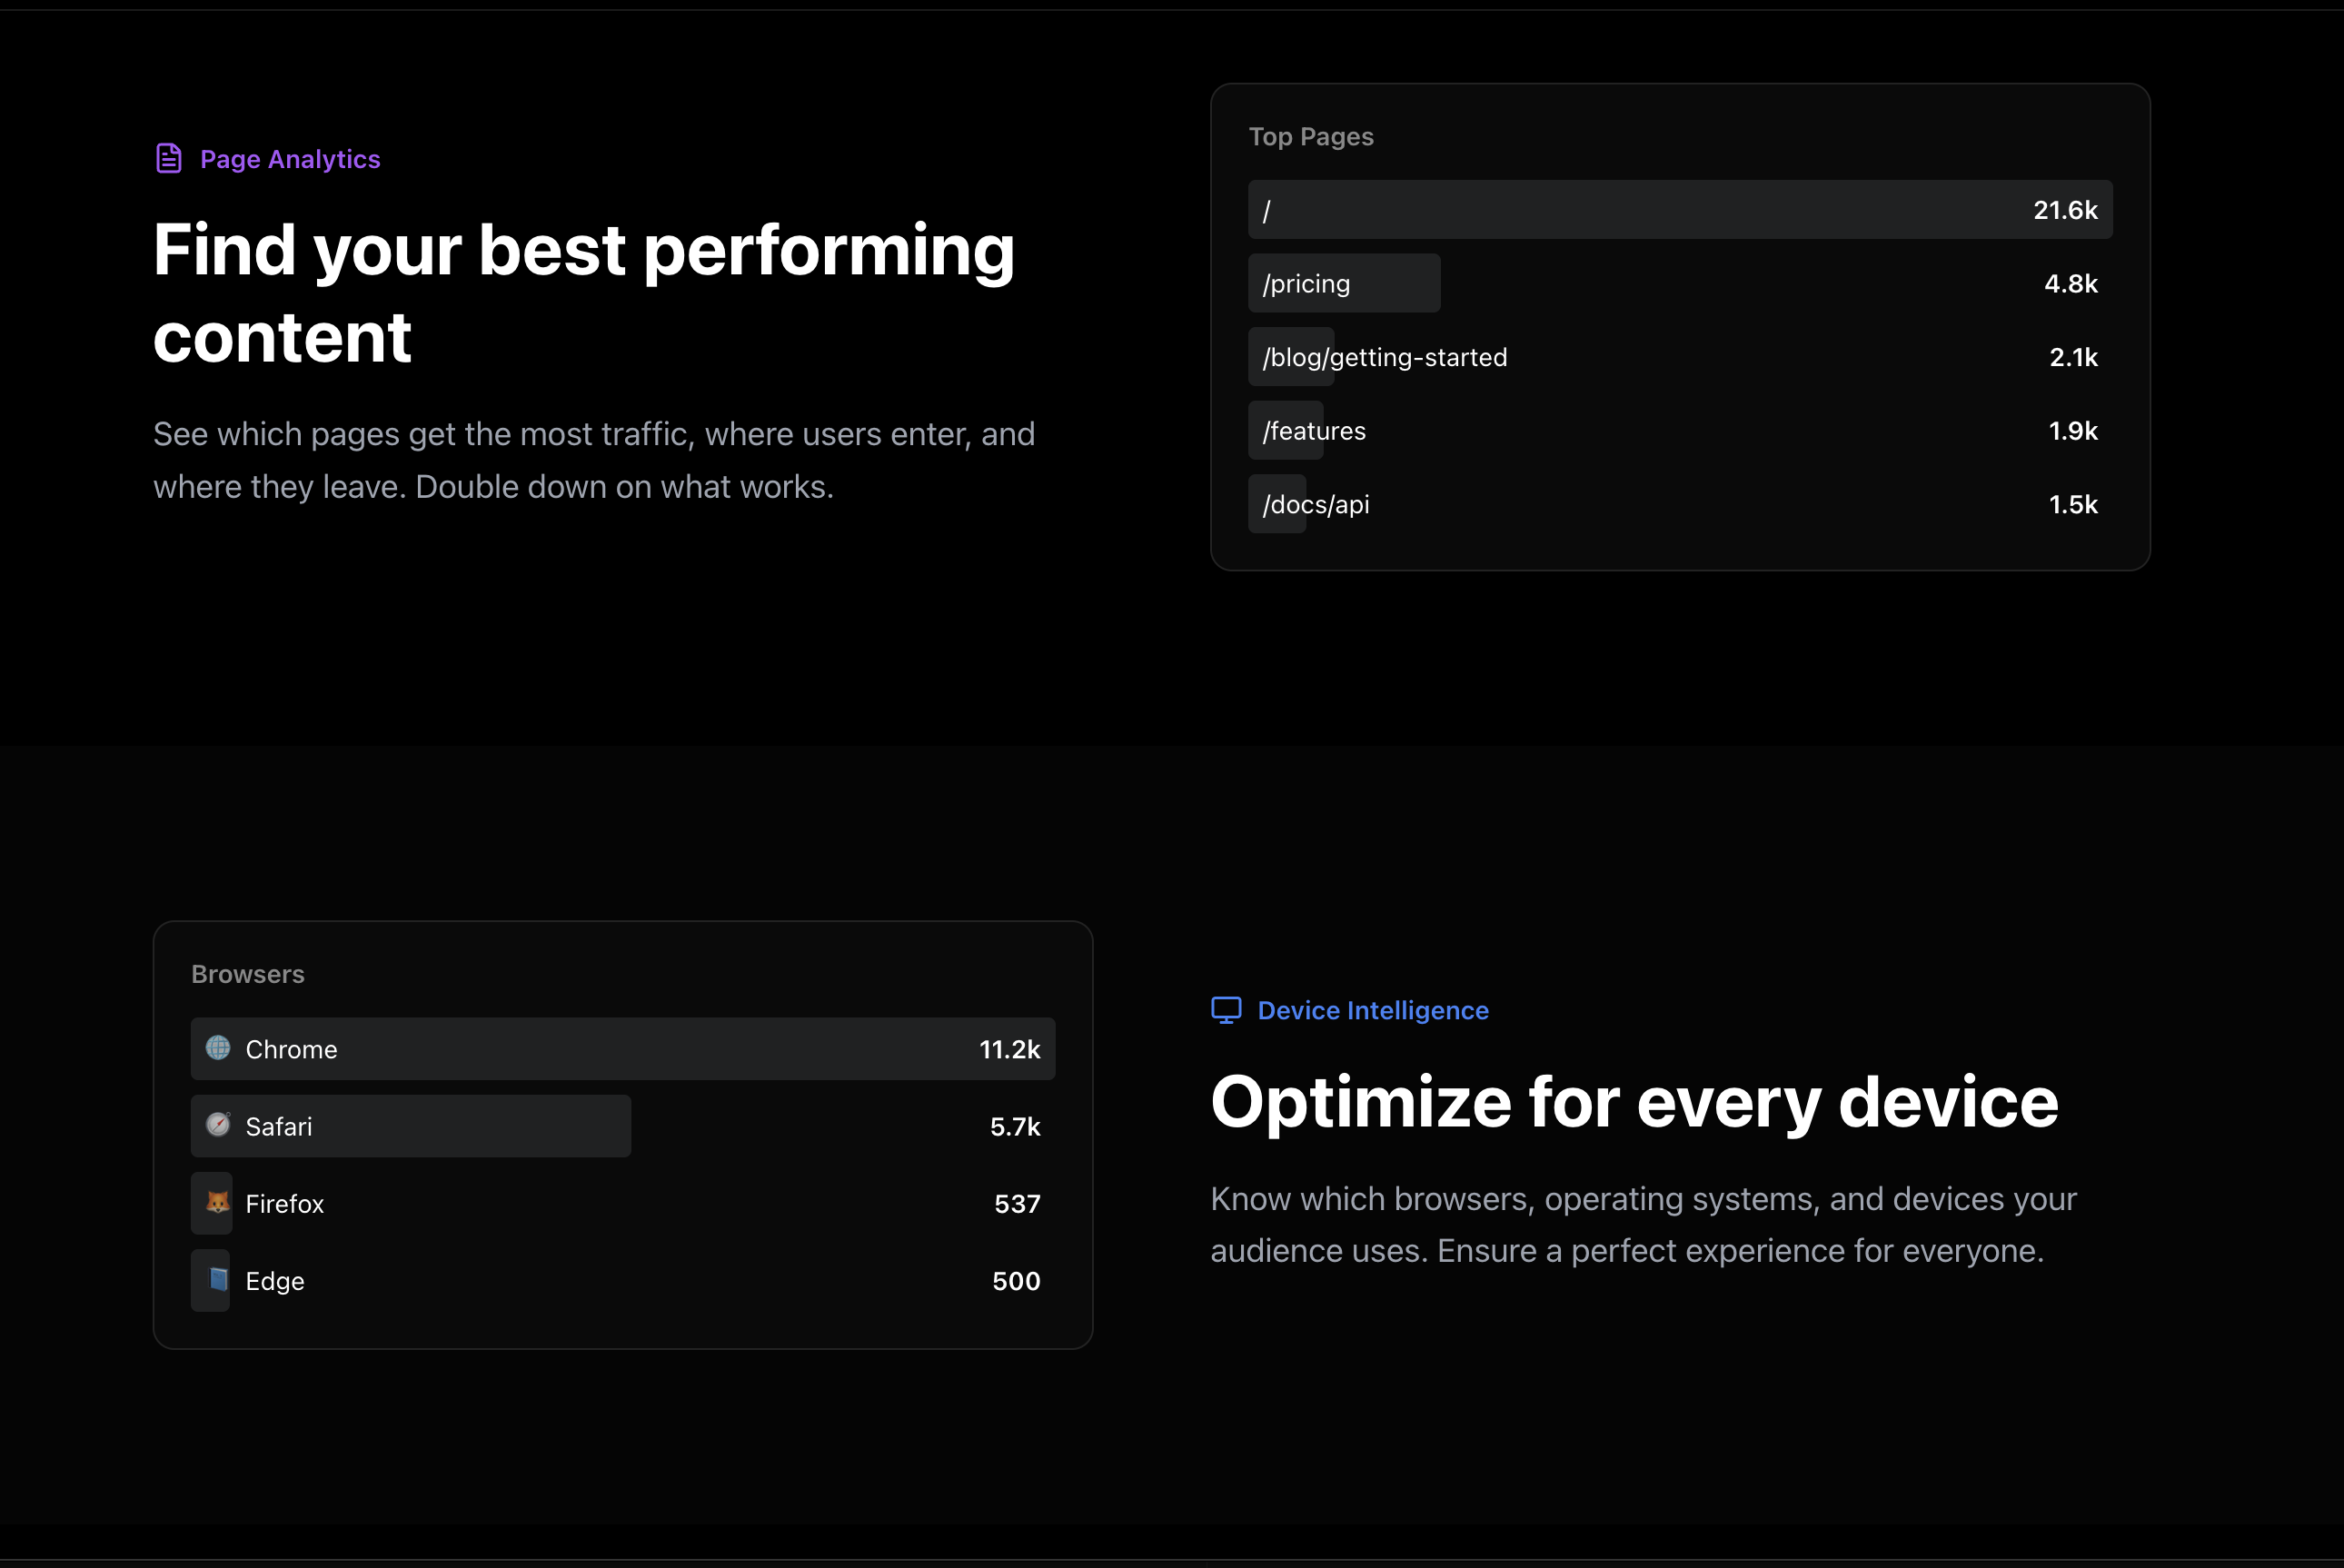Image resolution: width=2344 pixels, height=1568 pixels.
Task: Select the Page Analytics label
Action: 290,159
